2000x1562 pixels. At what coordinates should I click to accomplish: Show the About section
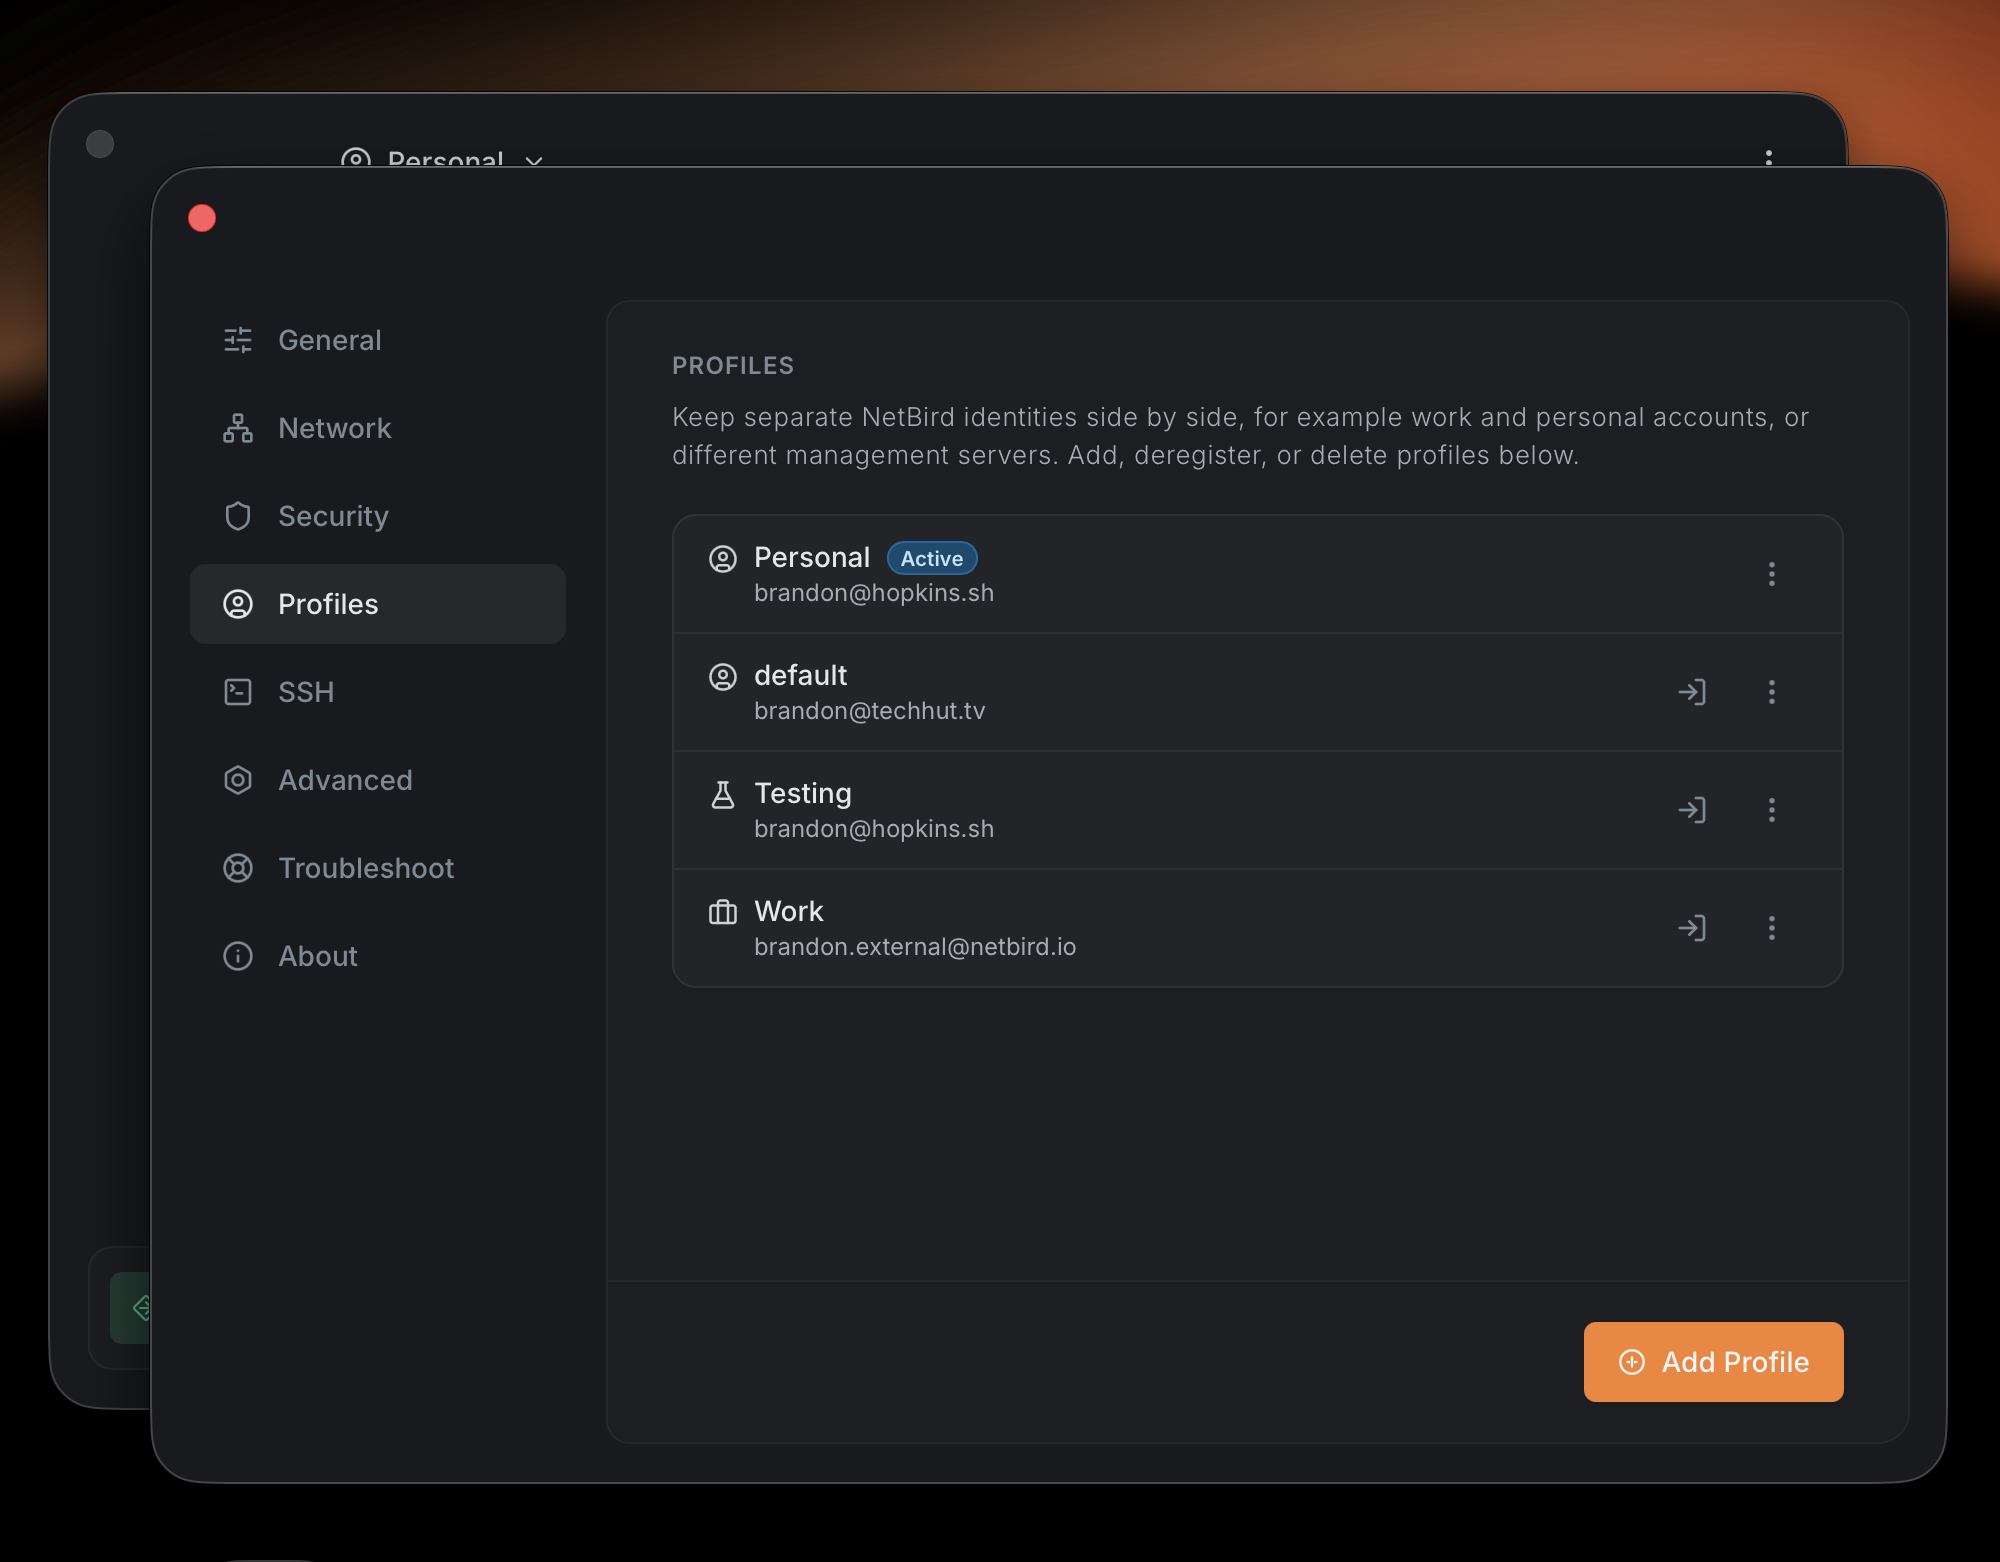click(378, 956)
